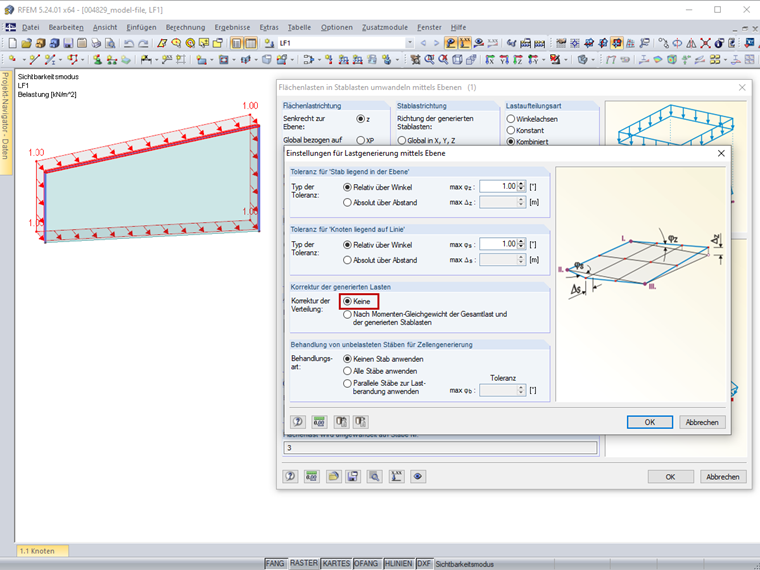Image resolution: width=760 pixels, height=570 pixels.
Task: Click the new node icon
Action: pos(12,60)
